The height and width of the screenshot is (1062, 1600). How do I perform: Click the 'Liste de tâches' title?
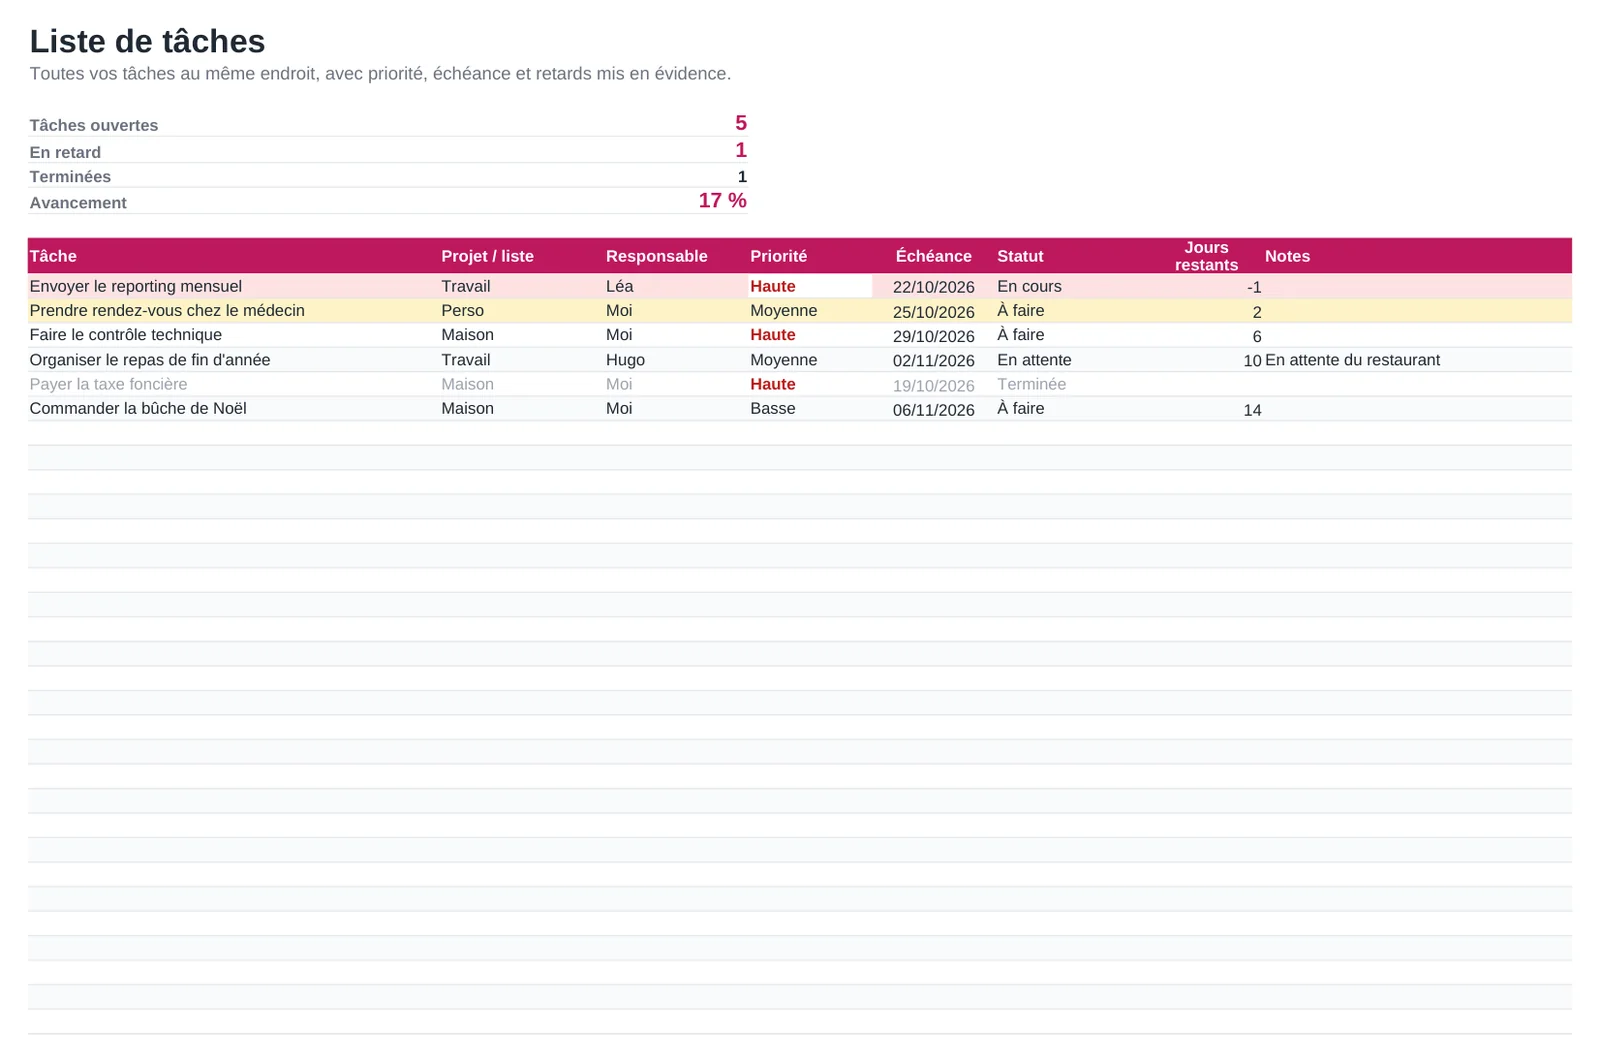(x=147, y=41)
